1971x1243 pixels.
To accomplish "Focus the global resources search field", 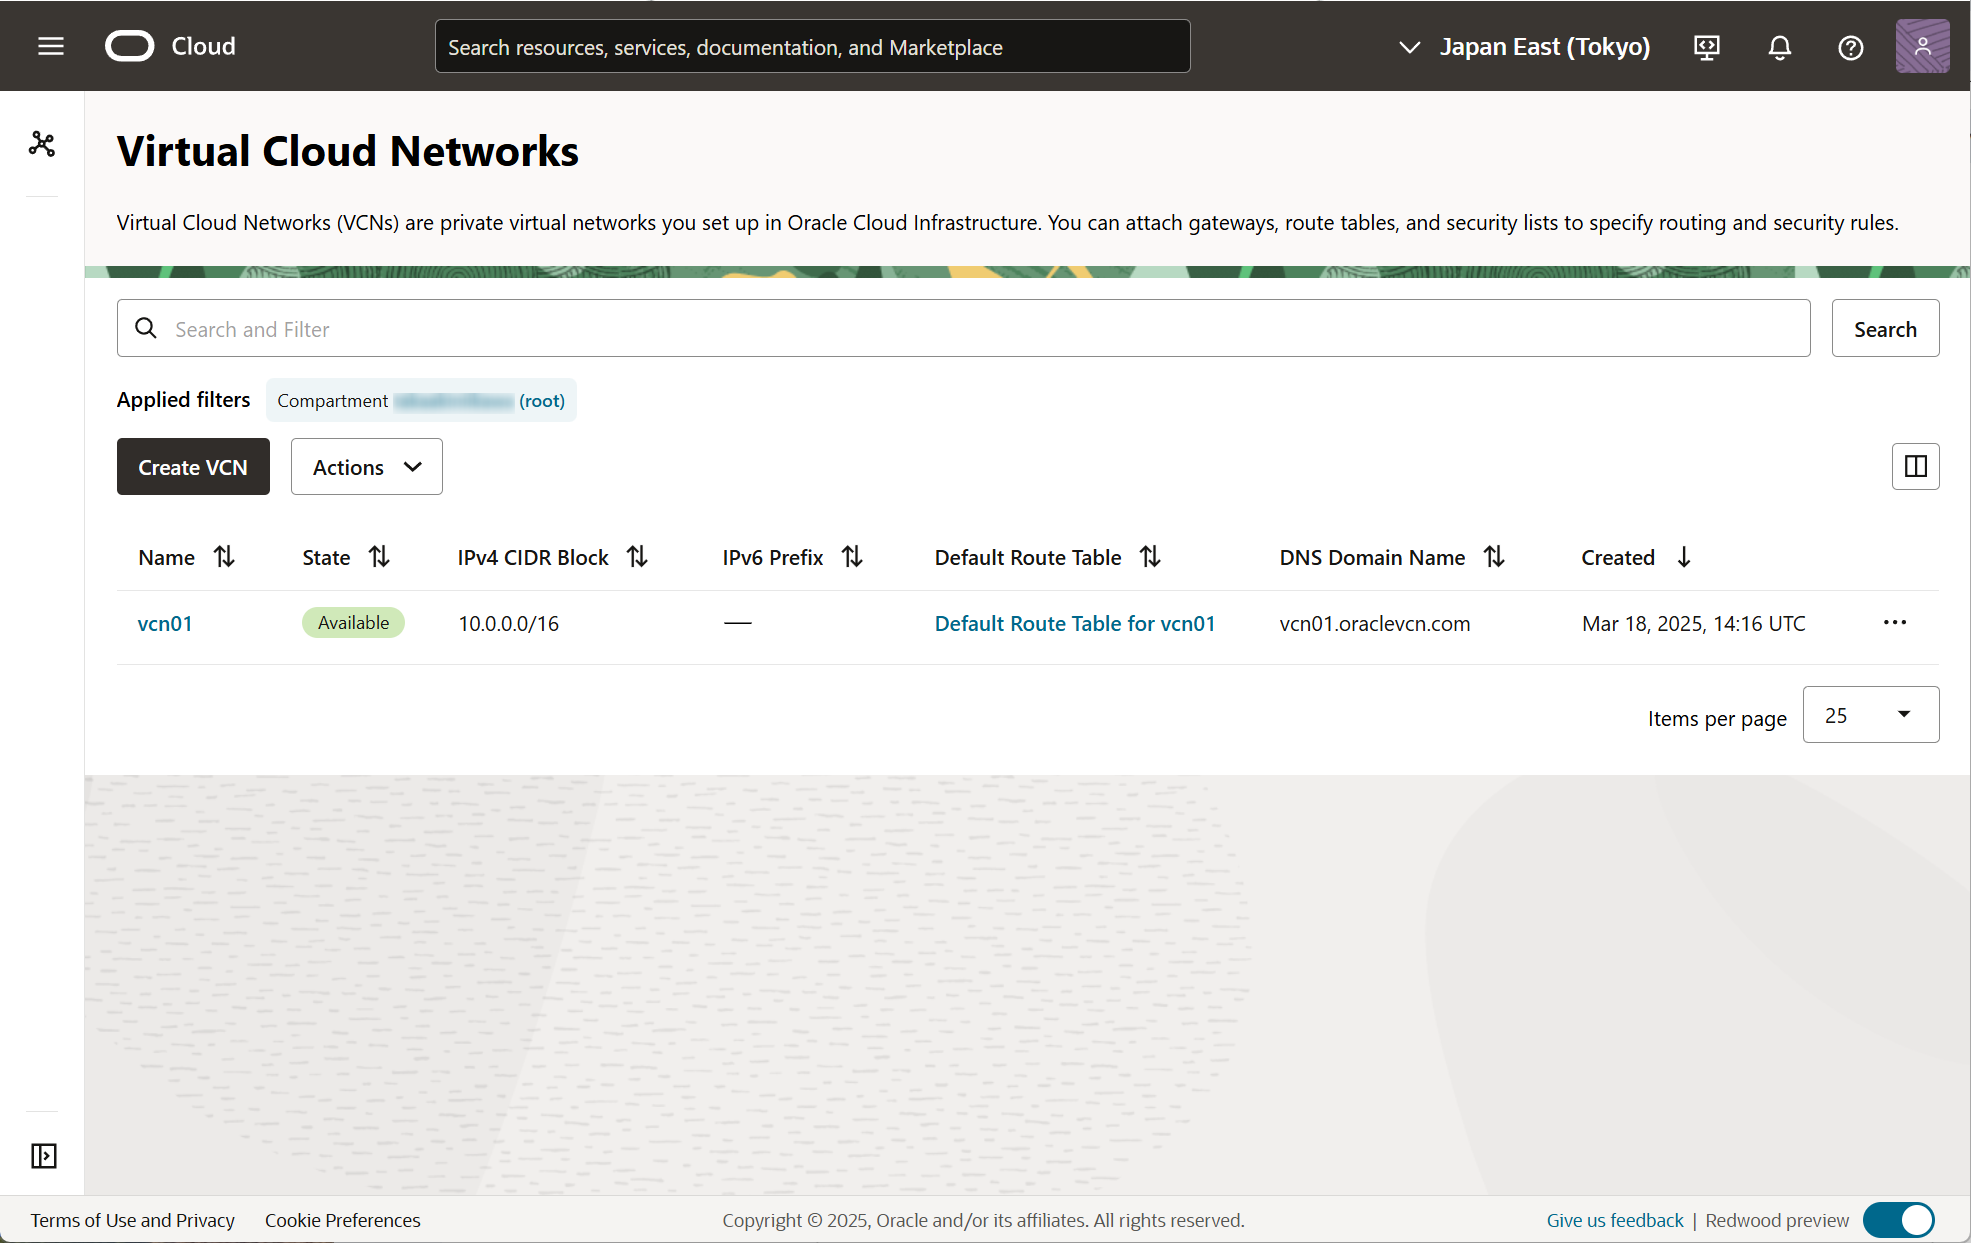I will coord(812,46).
